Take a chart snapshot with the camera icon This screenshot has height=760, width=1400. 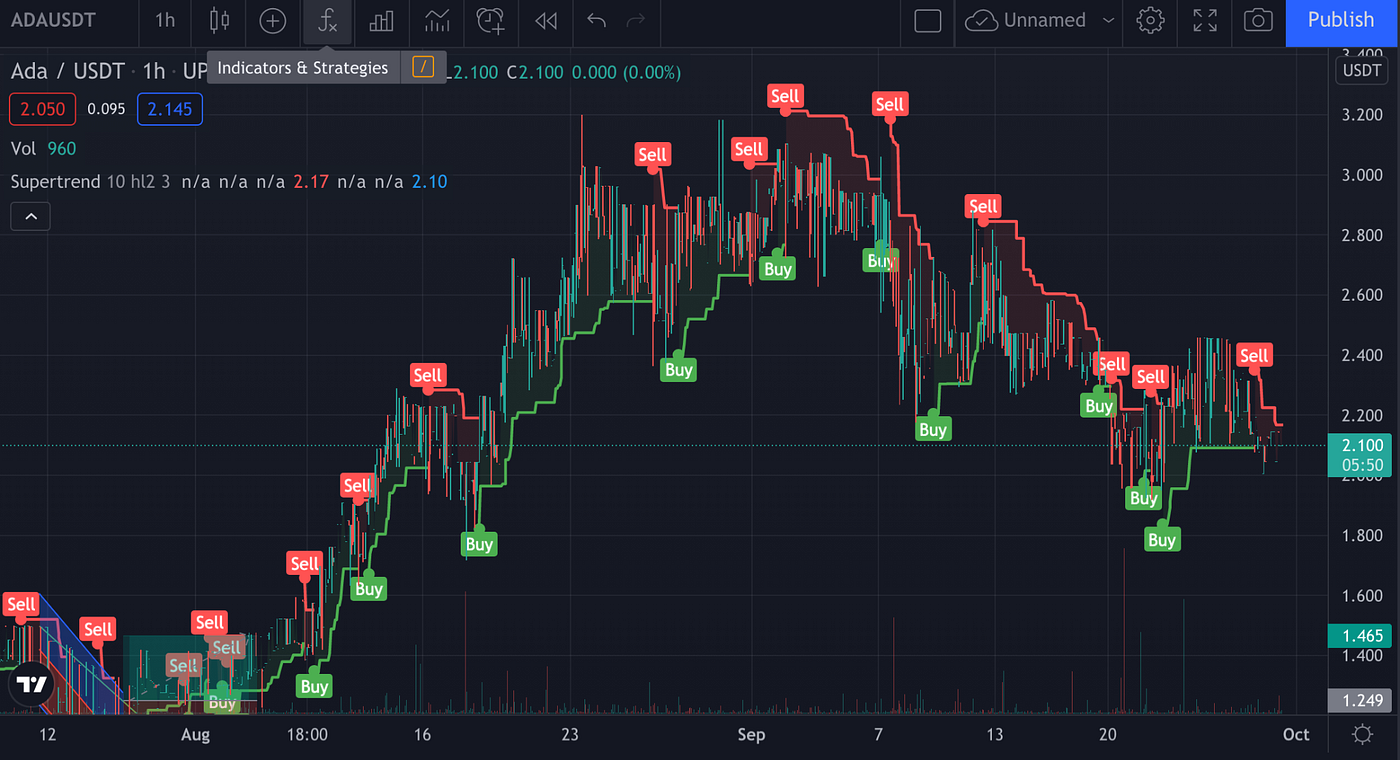pos(1257,21)
